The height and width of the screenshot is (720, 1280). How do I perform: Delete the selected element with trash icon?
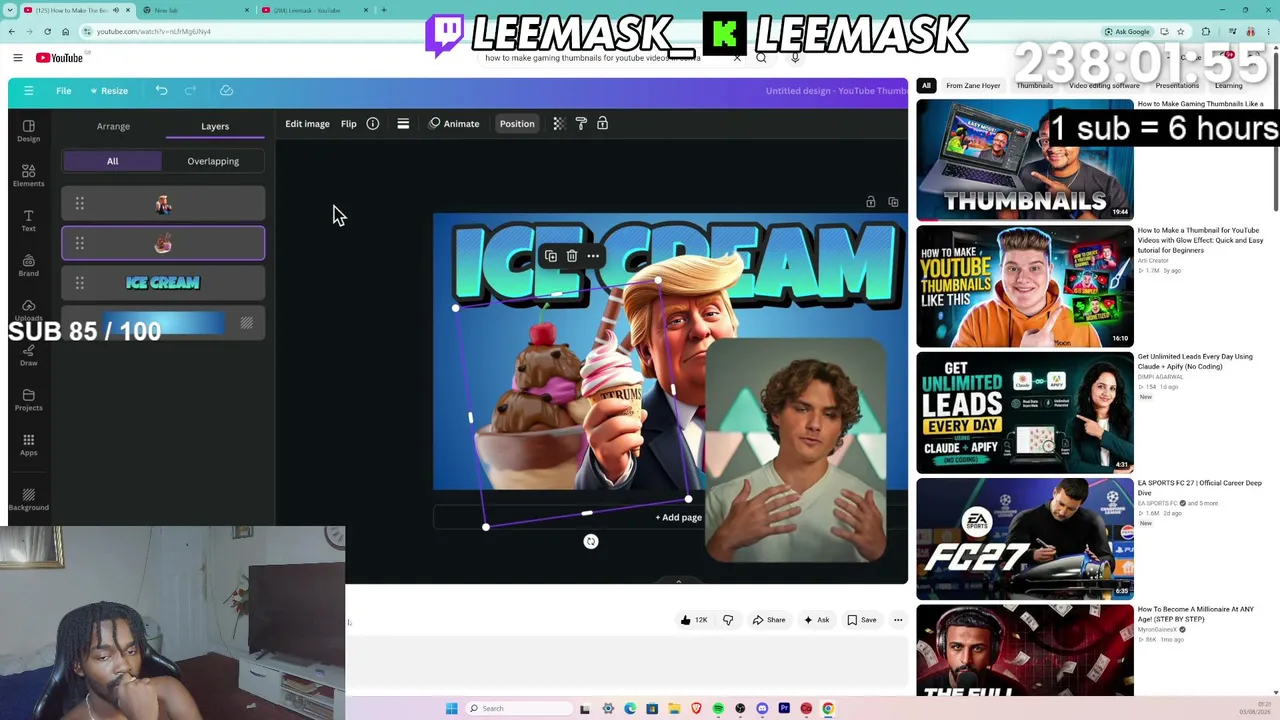(x=572, y=256)
